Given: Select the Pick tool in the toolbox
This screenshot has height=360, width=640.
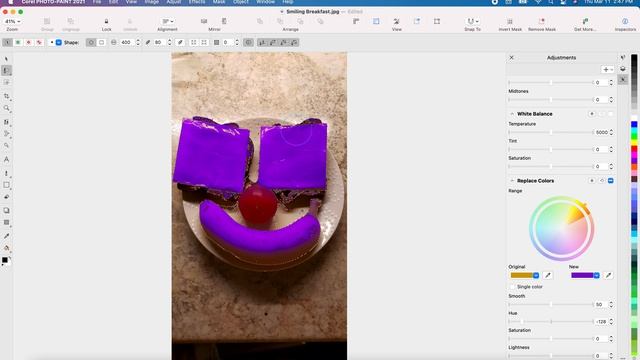Looking at the screenshot, I should (x=6, y=59).
